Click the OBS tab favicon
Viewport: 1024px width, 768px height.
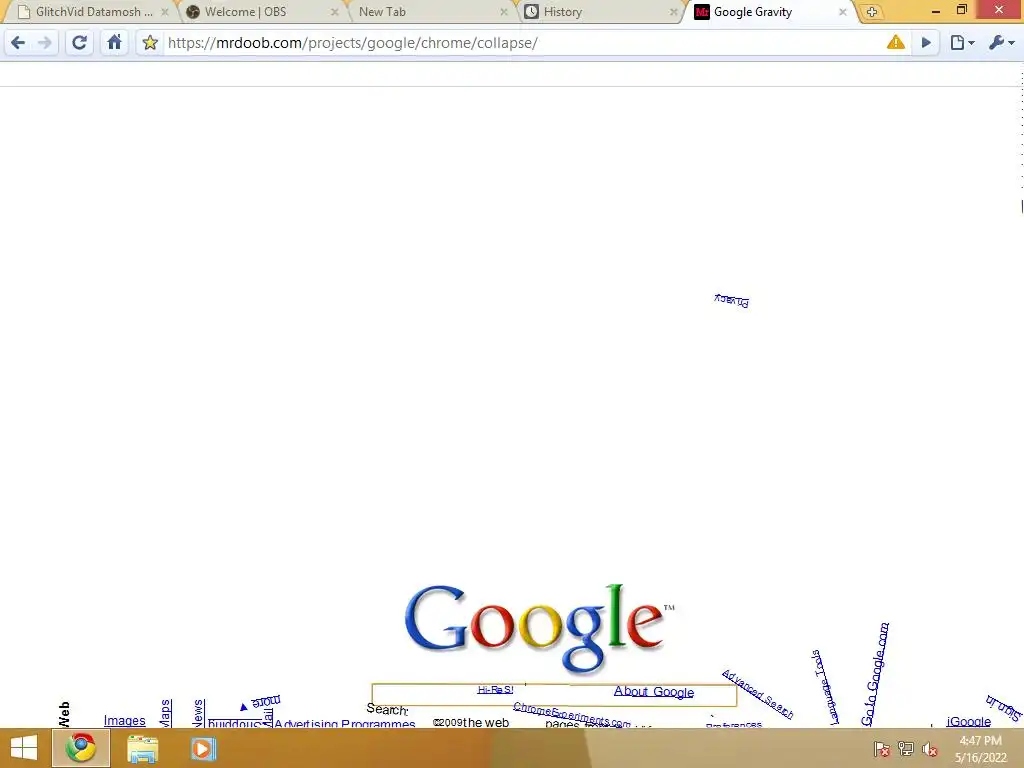coord(193,12)
